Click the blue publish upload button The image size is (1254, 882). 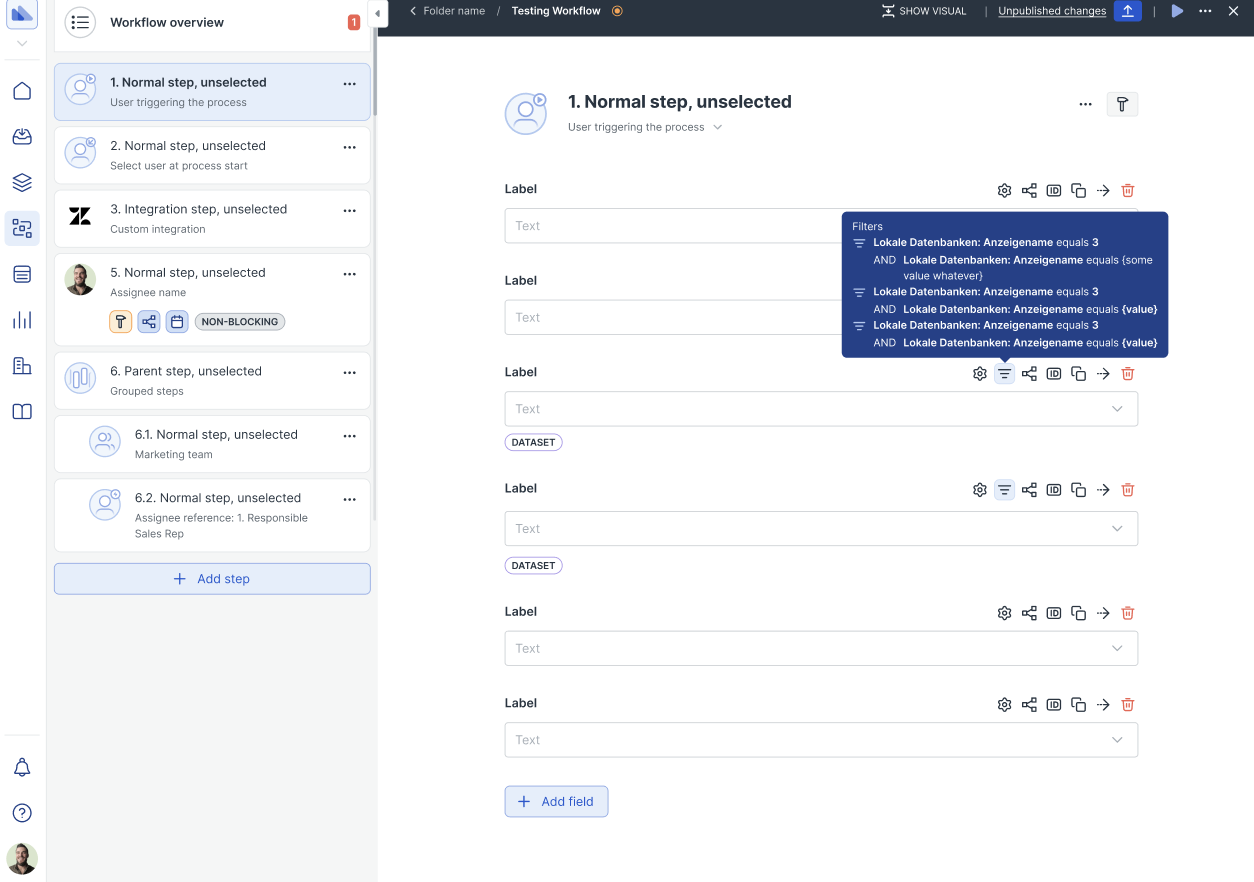1128,11
